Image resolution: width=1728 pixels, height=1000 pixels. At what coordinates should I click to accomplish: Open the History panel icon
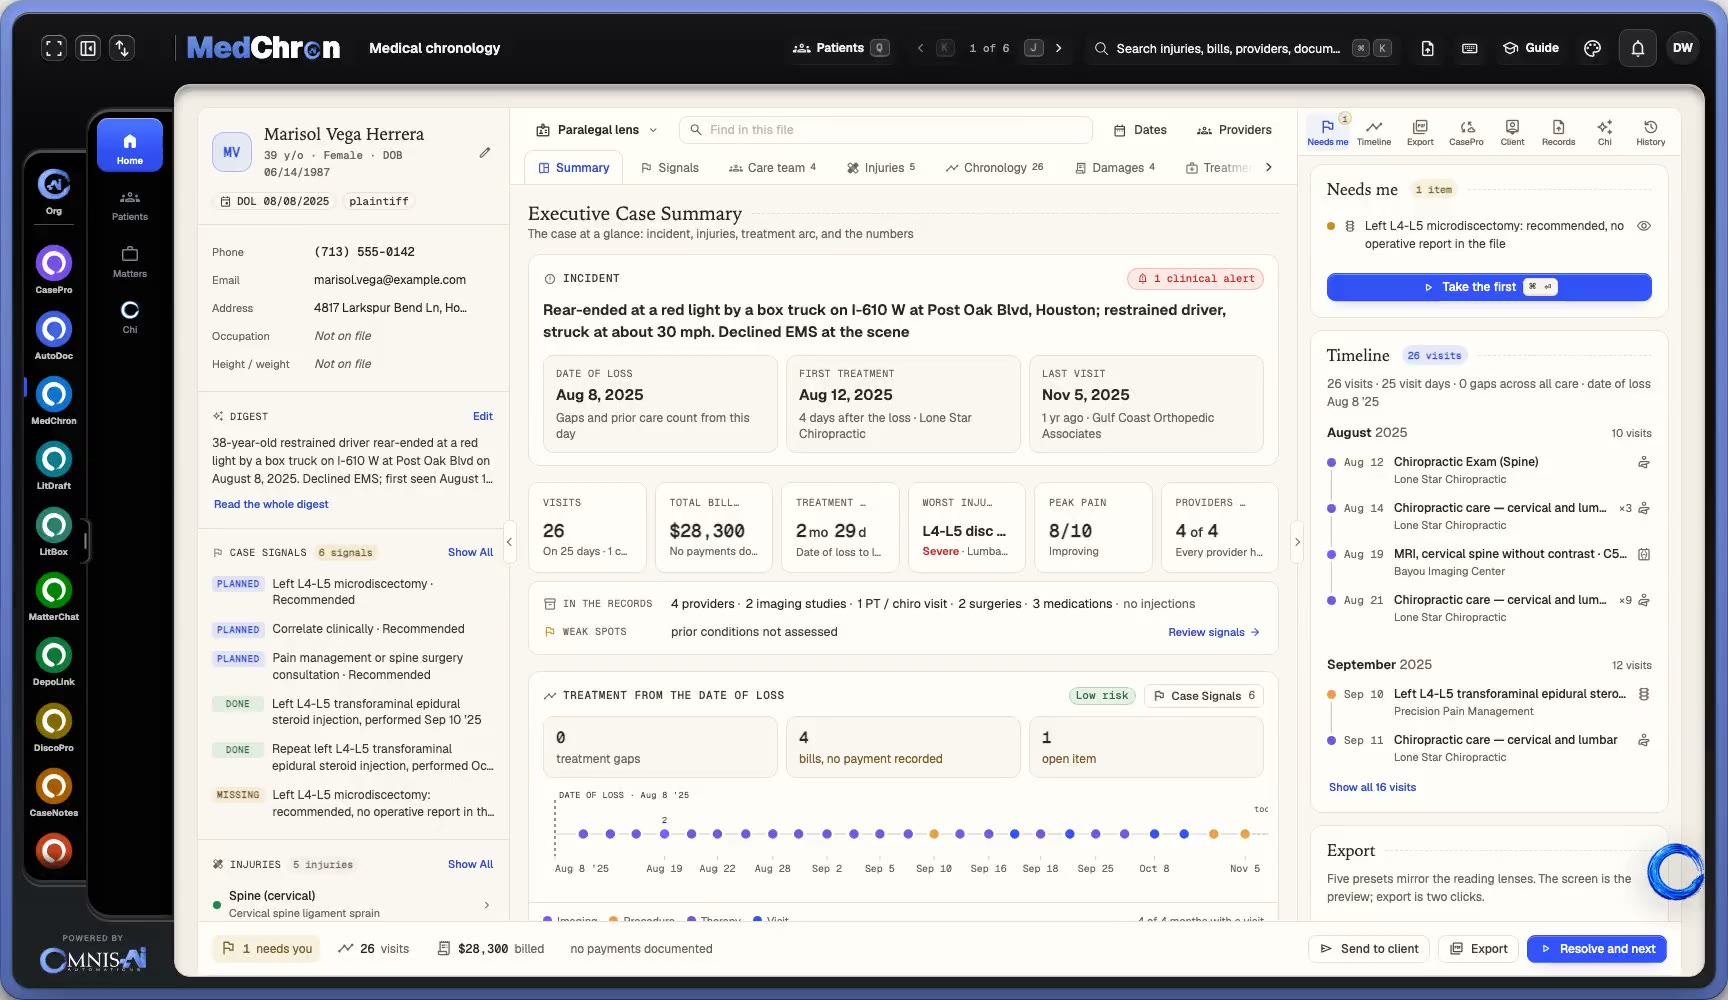tap(1651, 132)
